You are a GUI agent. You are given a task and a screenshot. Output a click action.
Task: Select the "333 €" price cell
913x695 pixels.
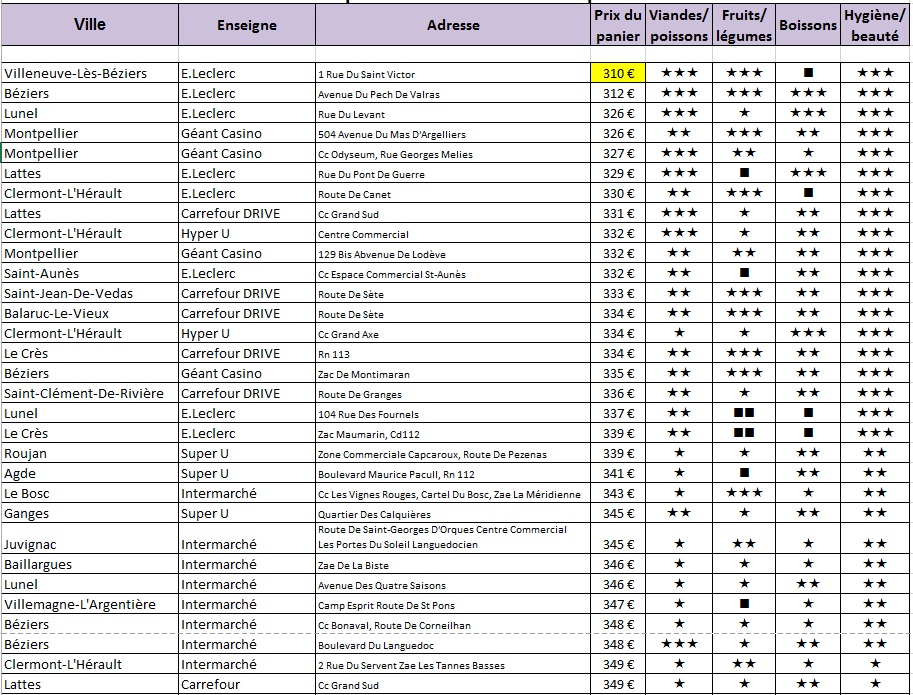click(618, 293)
